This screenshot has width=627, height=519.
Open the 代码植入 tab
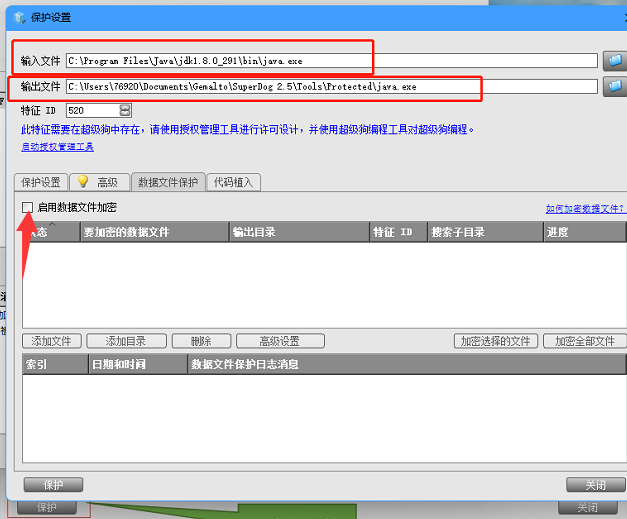point(234,182)
